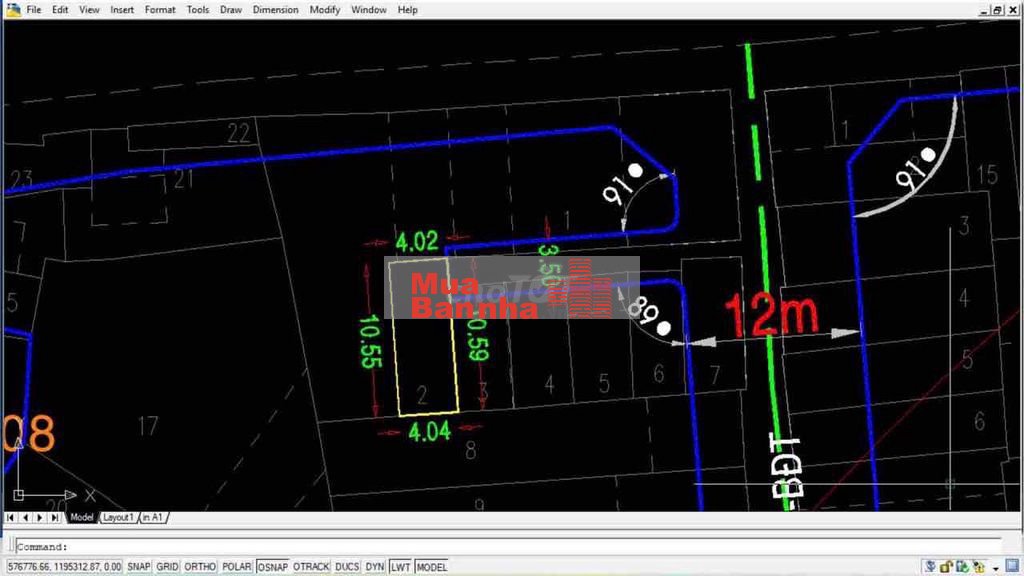Image resolution: width=1024 pixels, height=576 pixels.
Task: Switch to Layout1 tab
Action: (117, 517)
